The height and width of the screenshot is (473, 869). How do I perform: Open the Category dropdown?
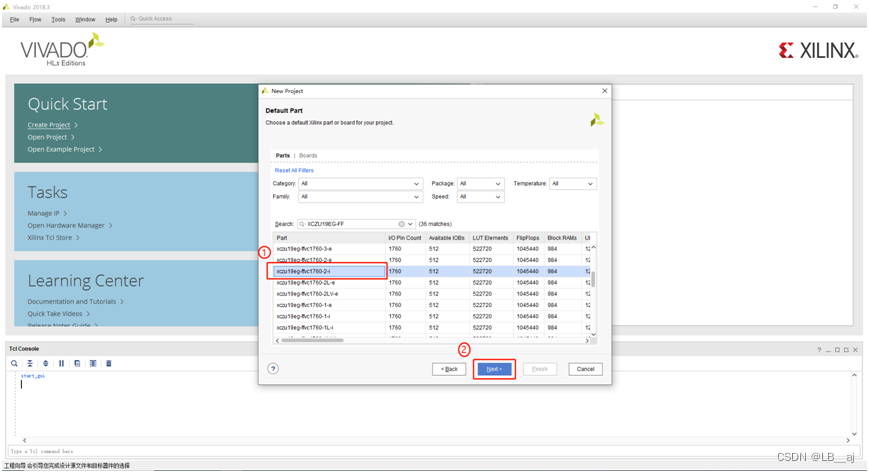point(361,184)
